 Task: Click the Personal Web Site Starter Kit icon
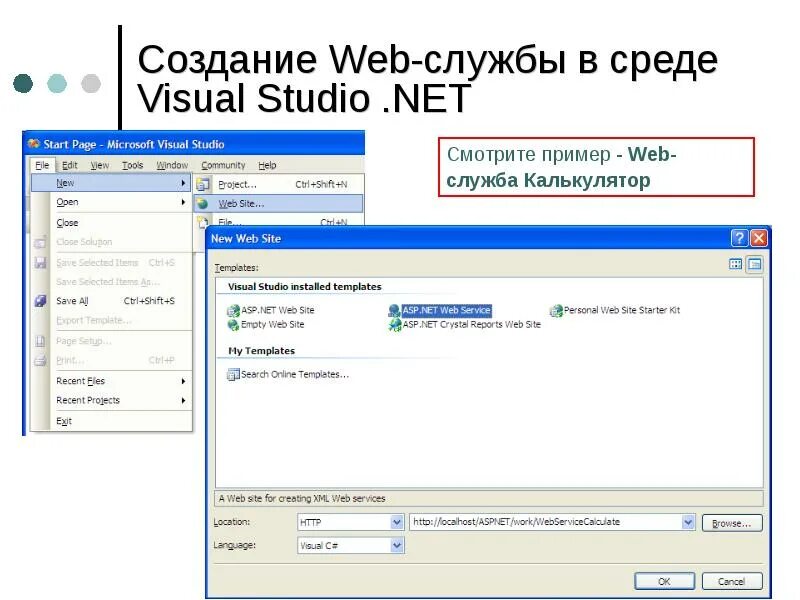pyautogui.click(x=556, y=310)
